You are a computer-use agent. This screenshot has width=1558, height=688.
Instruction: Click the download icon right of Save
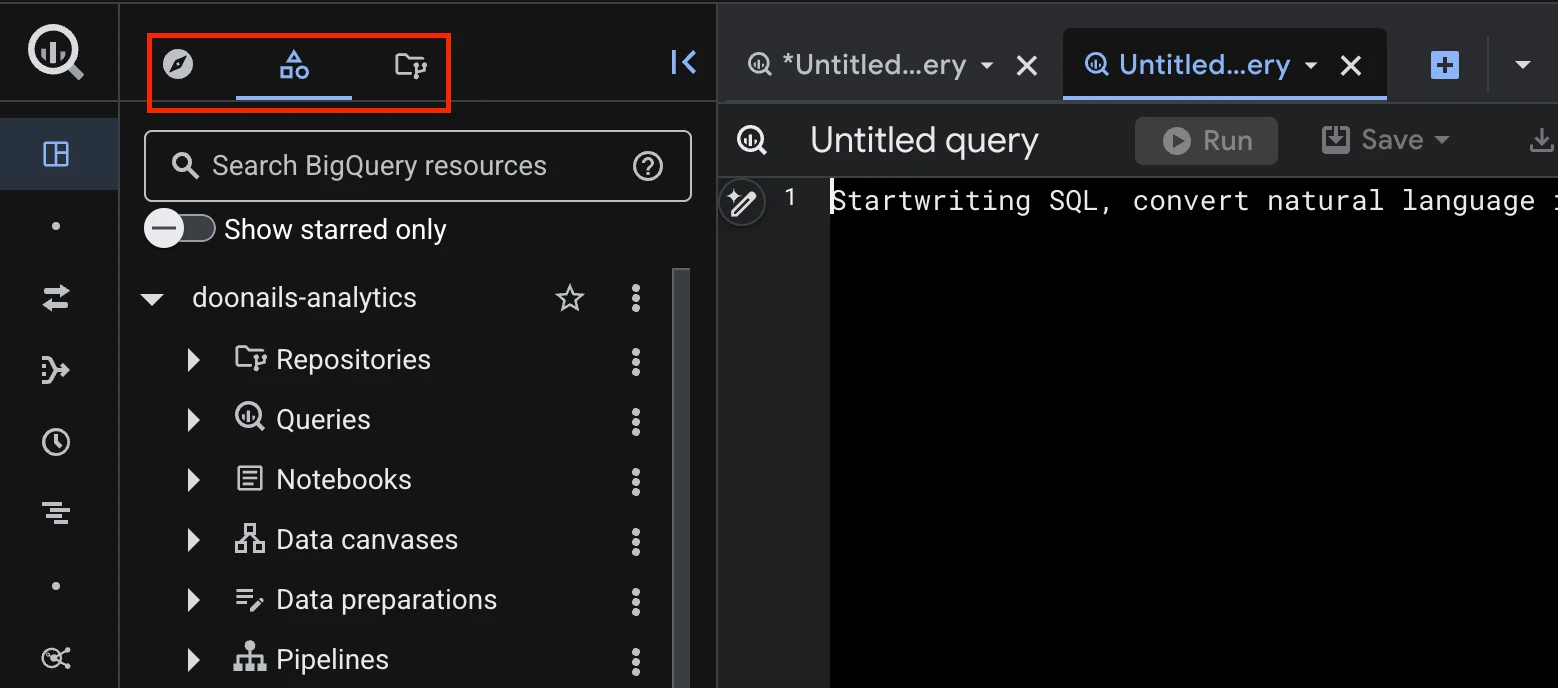[1543, 141]
